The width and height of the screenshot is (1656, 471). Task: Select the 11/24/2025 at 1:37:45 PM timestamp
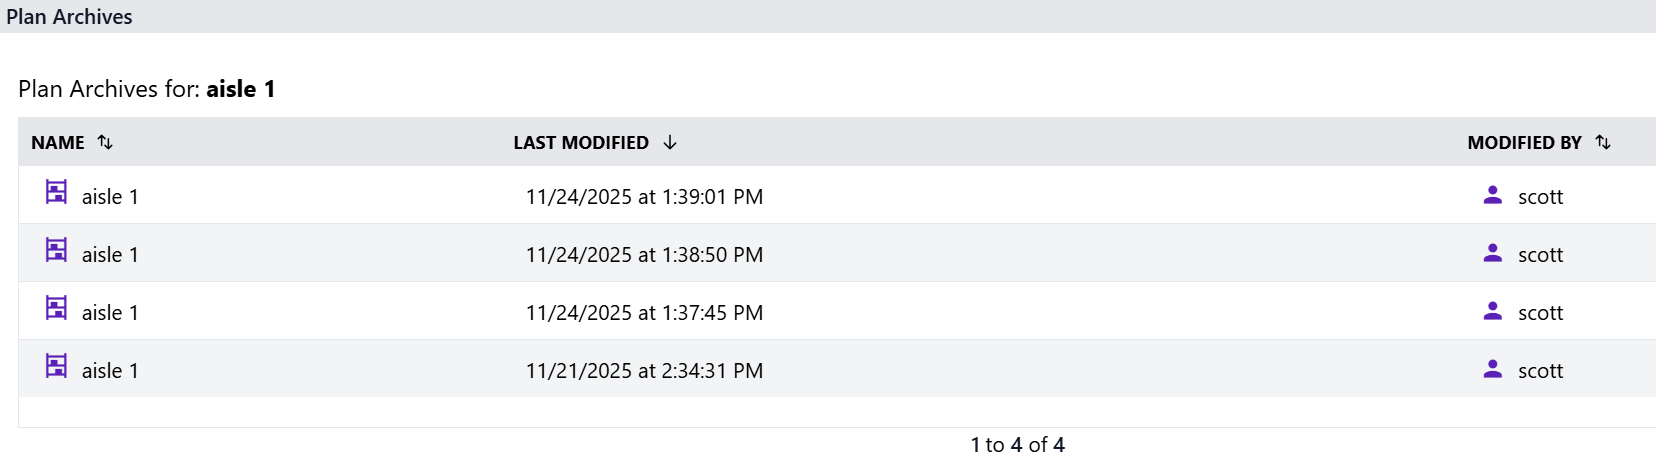pos(644,313)
